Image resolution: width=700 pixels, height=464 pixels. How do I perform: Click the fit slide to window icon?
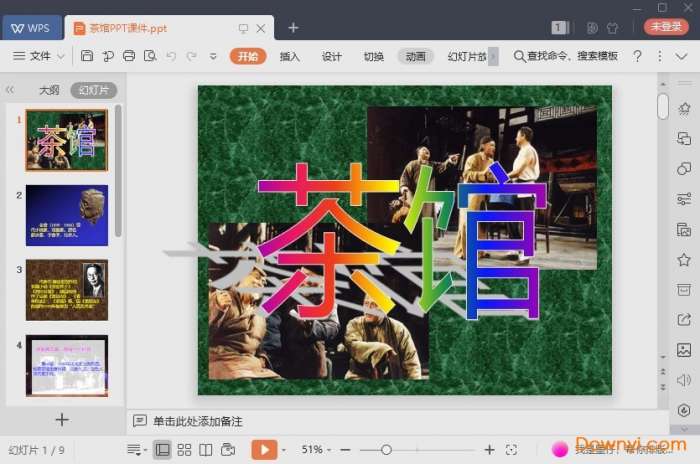(x=512, y=450)
